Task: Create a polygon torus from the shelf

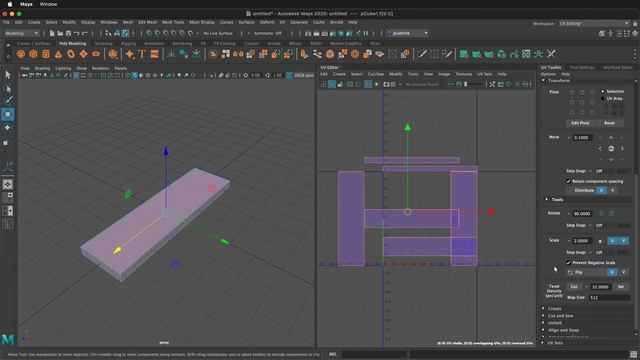Action: pyautogui.click(x=71, y=54)
